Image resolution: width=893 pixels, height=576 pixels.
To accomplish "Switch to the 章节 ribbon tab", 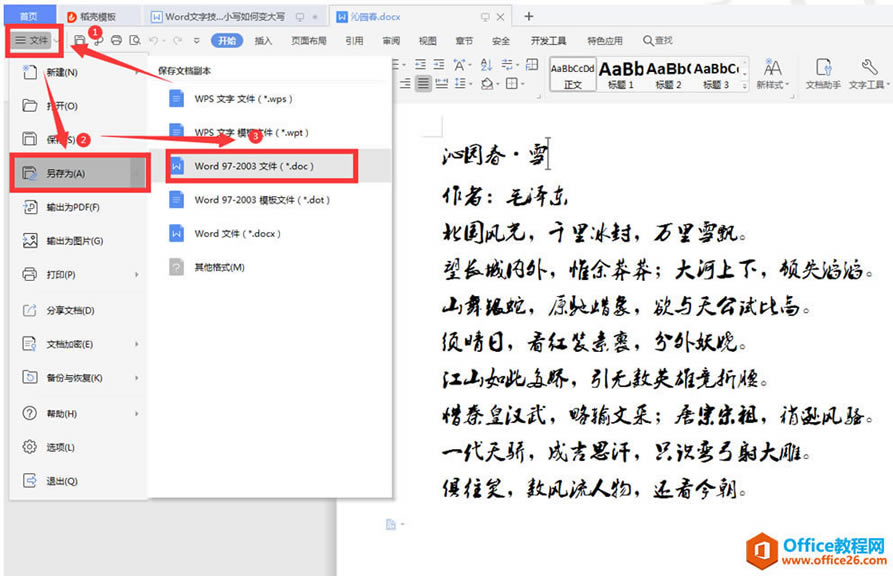I will pos(464,40).
